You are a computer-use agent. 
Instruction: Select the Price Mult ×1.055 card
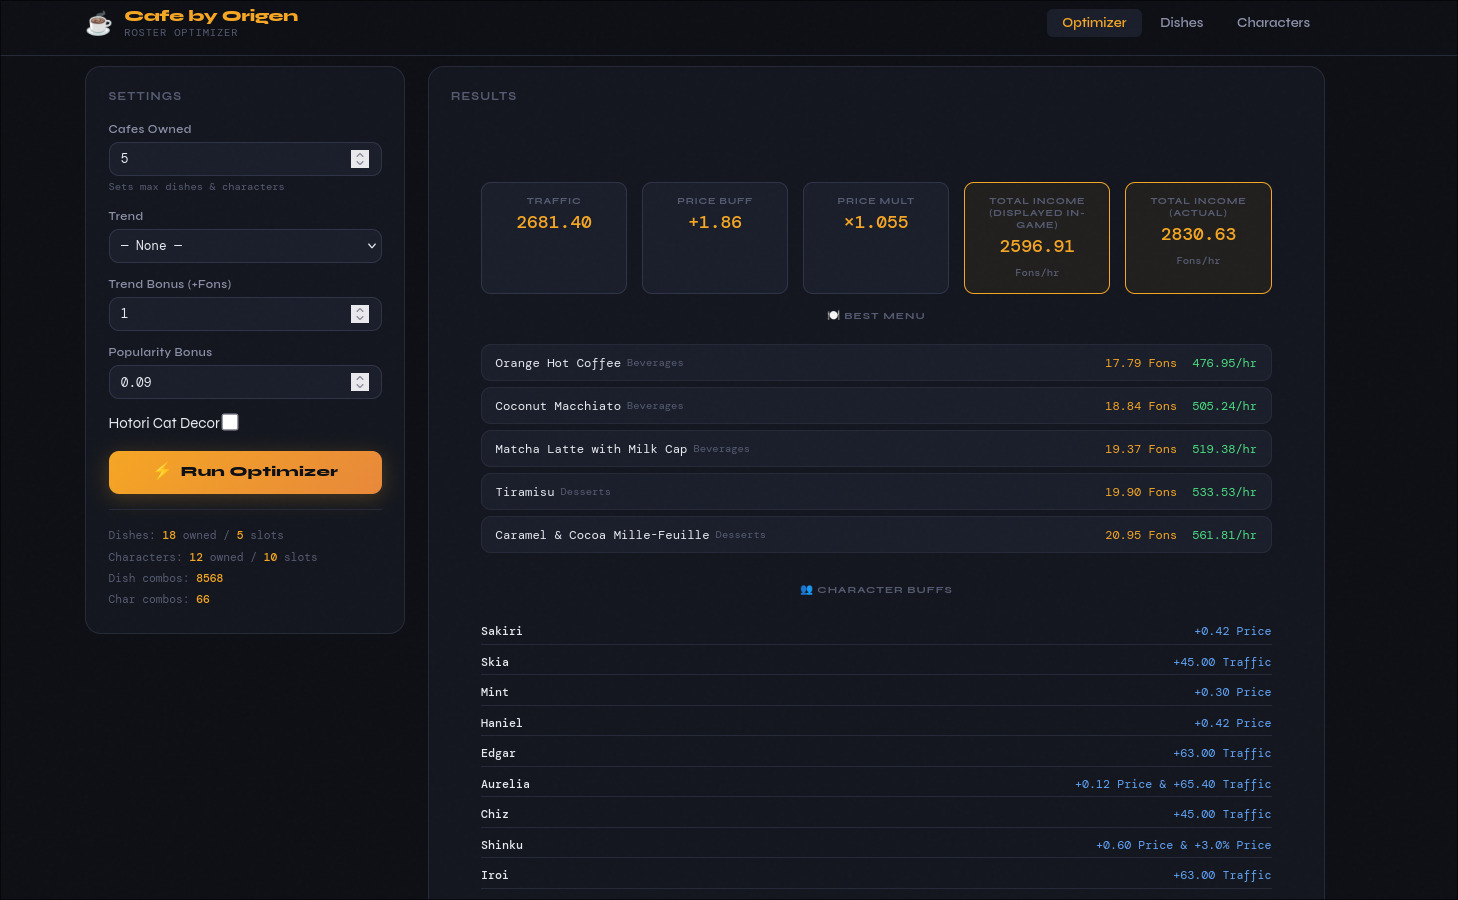tap(876, 238)
